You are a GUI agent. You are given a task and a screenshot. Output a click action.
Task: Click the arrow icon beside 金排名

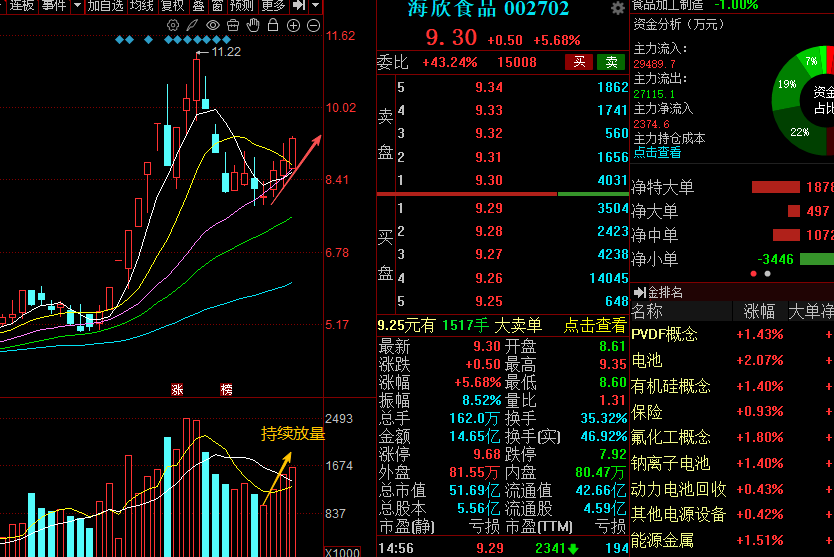tap(640, 292)
